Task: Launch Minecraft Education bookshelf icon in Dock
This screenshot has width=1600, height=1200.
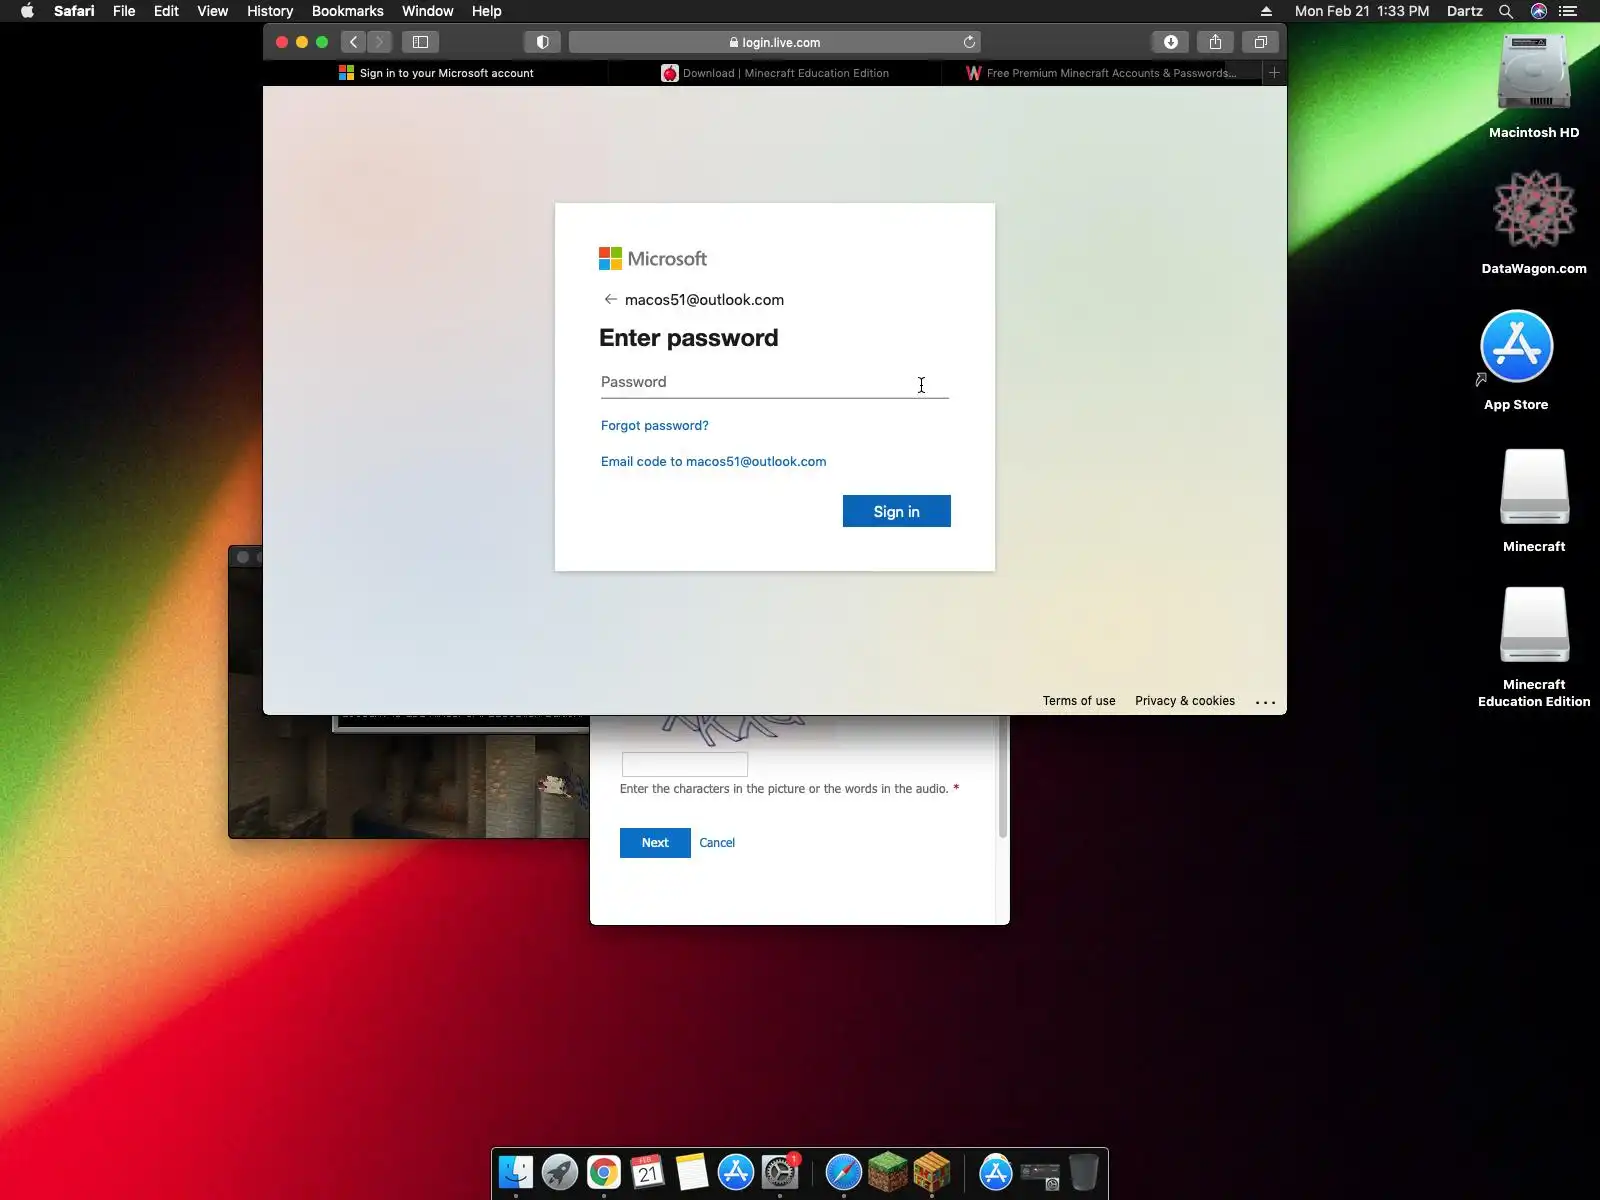Action: click(932, 1172)
